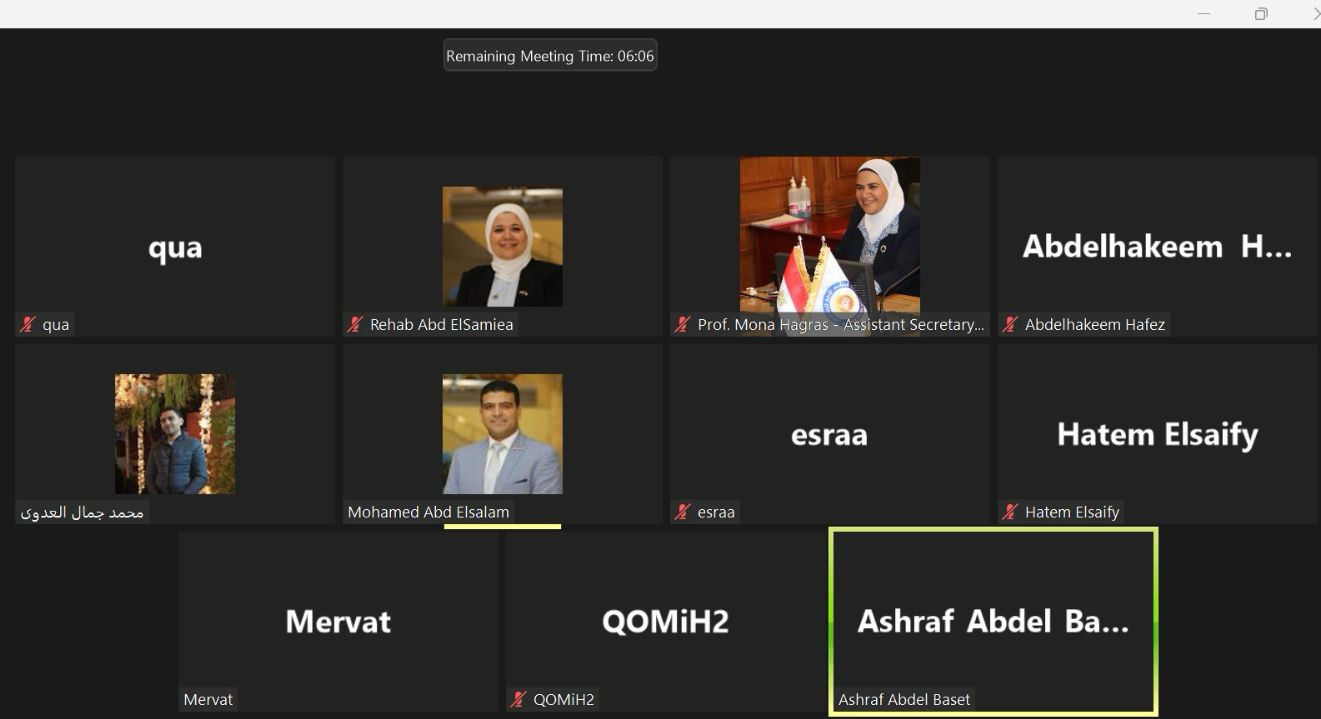Select the highlighted Ashraf Abdel Baset tile
1321x719 pixels.
(x=994, y=622)
